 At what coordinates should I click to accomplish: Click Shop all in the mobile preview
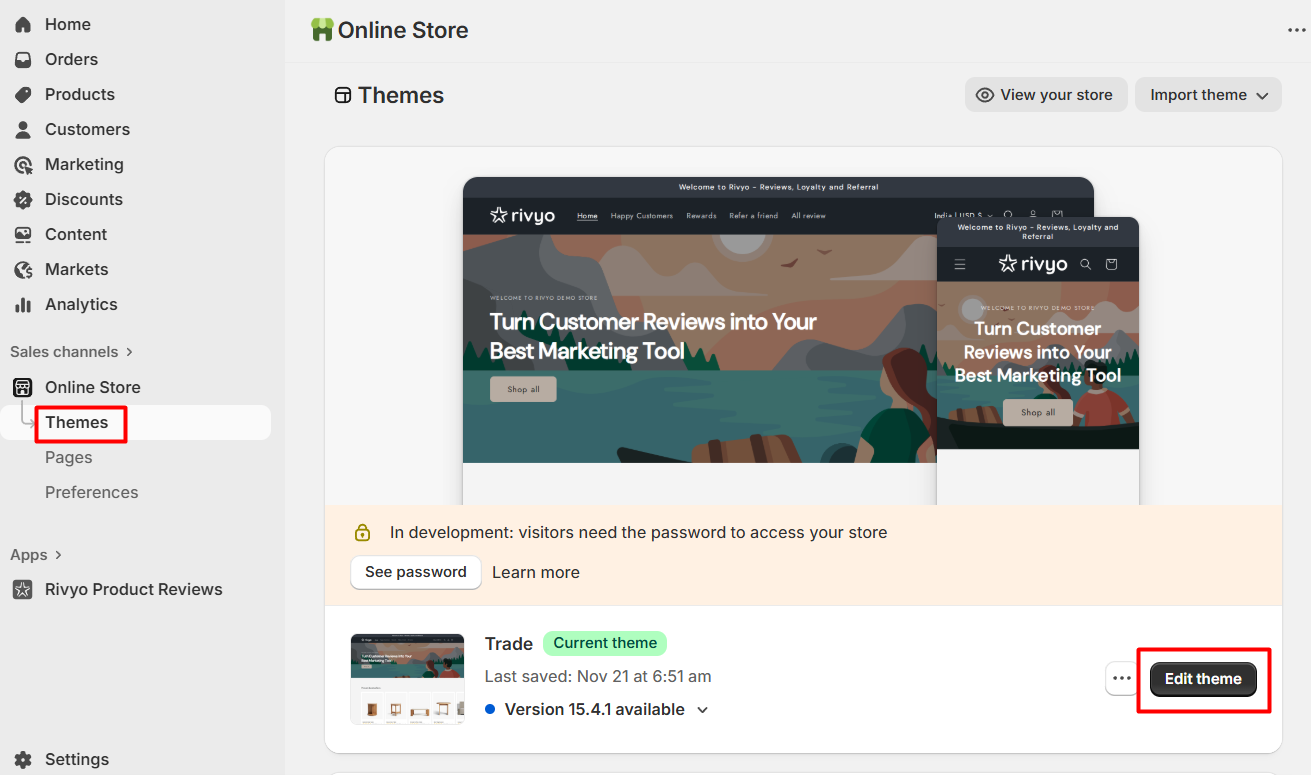pyautogui.click(x=1037, y=412)
